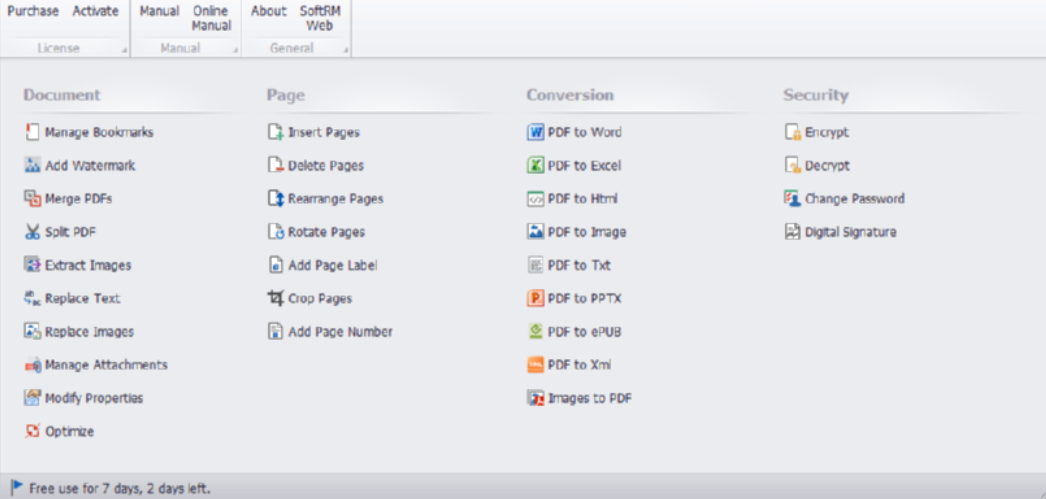Viewport: 1046px width, 499px height.
Task: Click Activate in the ribbon
Action: click(95, 11)
